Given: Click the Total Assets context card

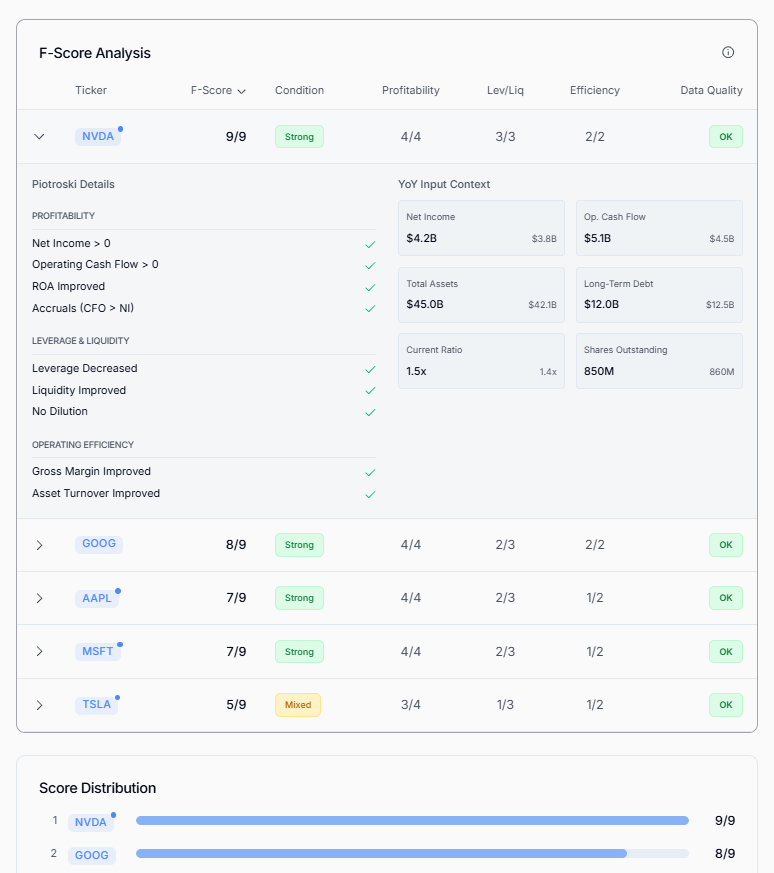Looking at the screenshot, I should coord(482,295).
